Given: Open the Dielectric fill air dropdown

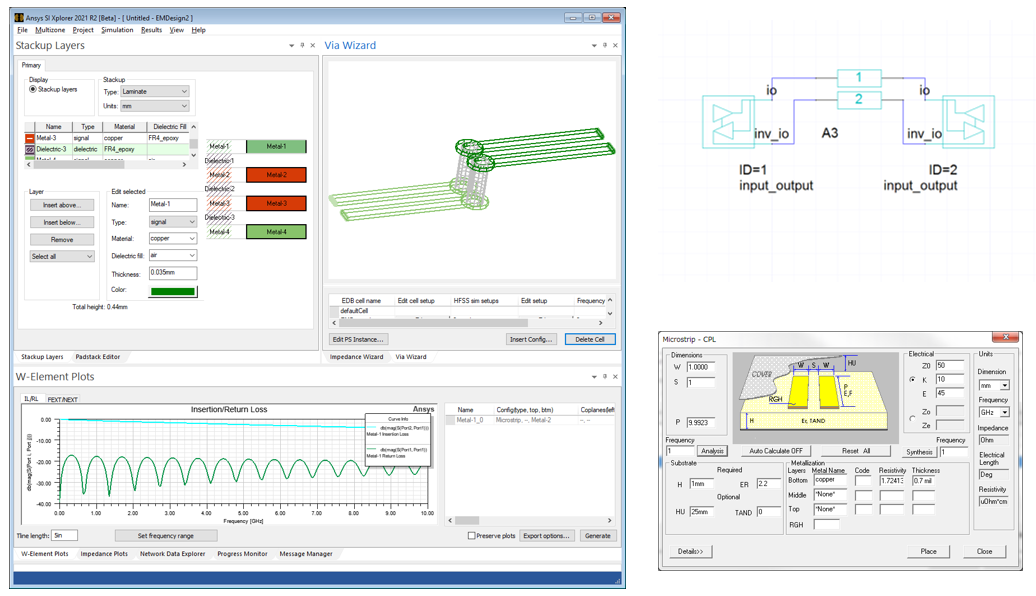Looking at the screenshot, I should [x=172, y=255].
